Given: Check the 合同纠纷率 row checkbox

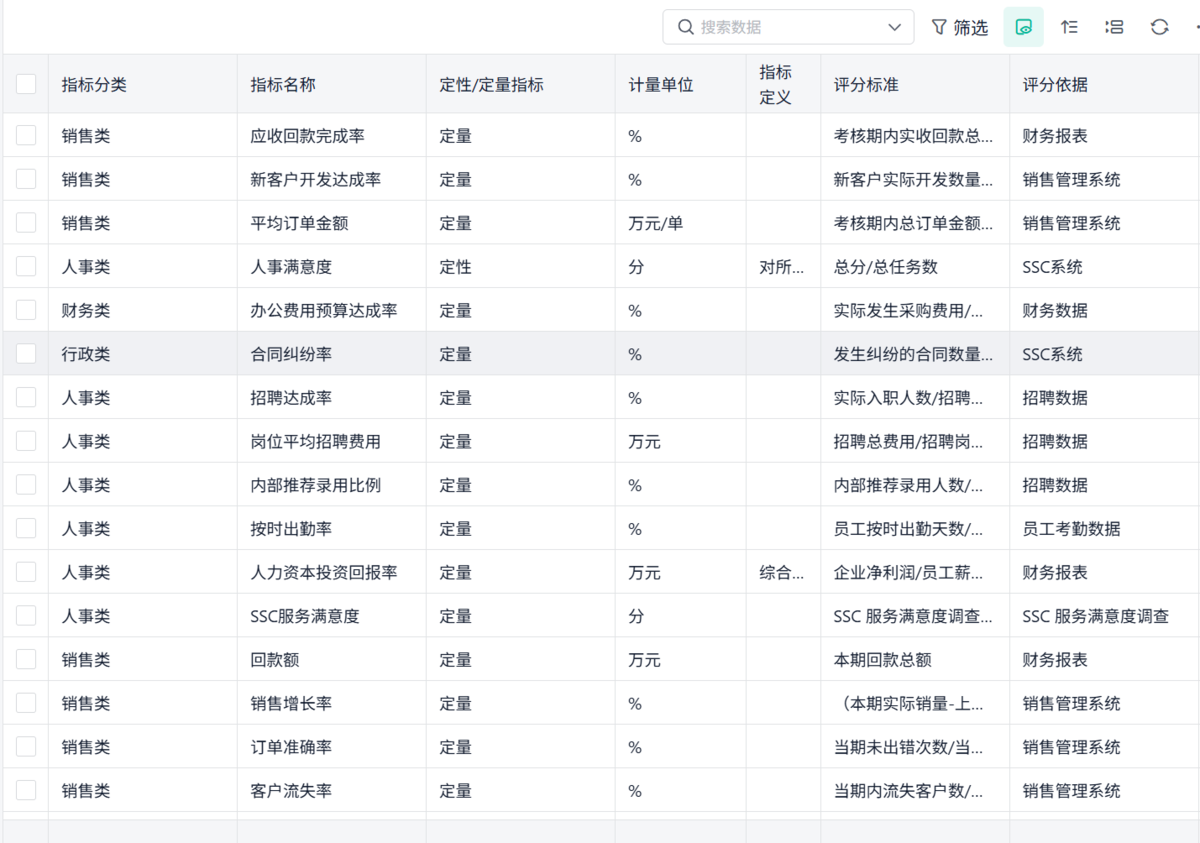Looking at the screenshot, I should 26,353.
